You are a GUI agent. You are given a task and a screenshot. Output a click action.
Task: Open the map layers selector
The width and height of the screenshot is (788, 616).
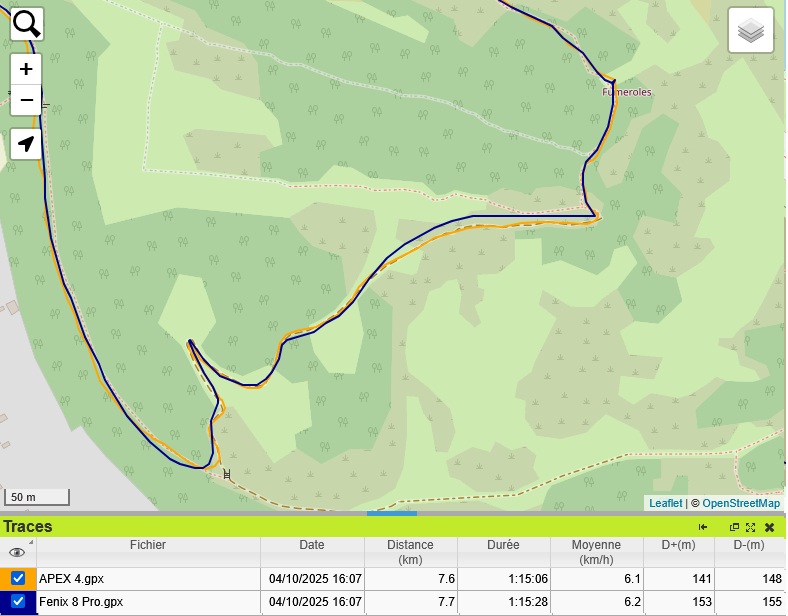[750, 32]
